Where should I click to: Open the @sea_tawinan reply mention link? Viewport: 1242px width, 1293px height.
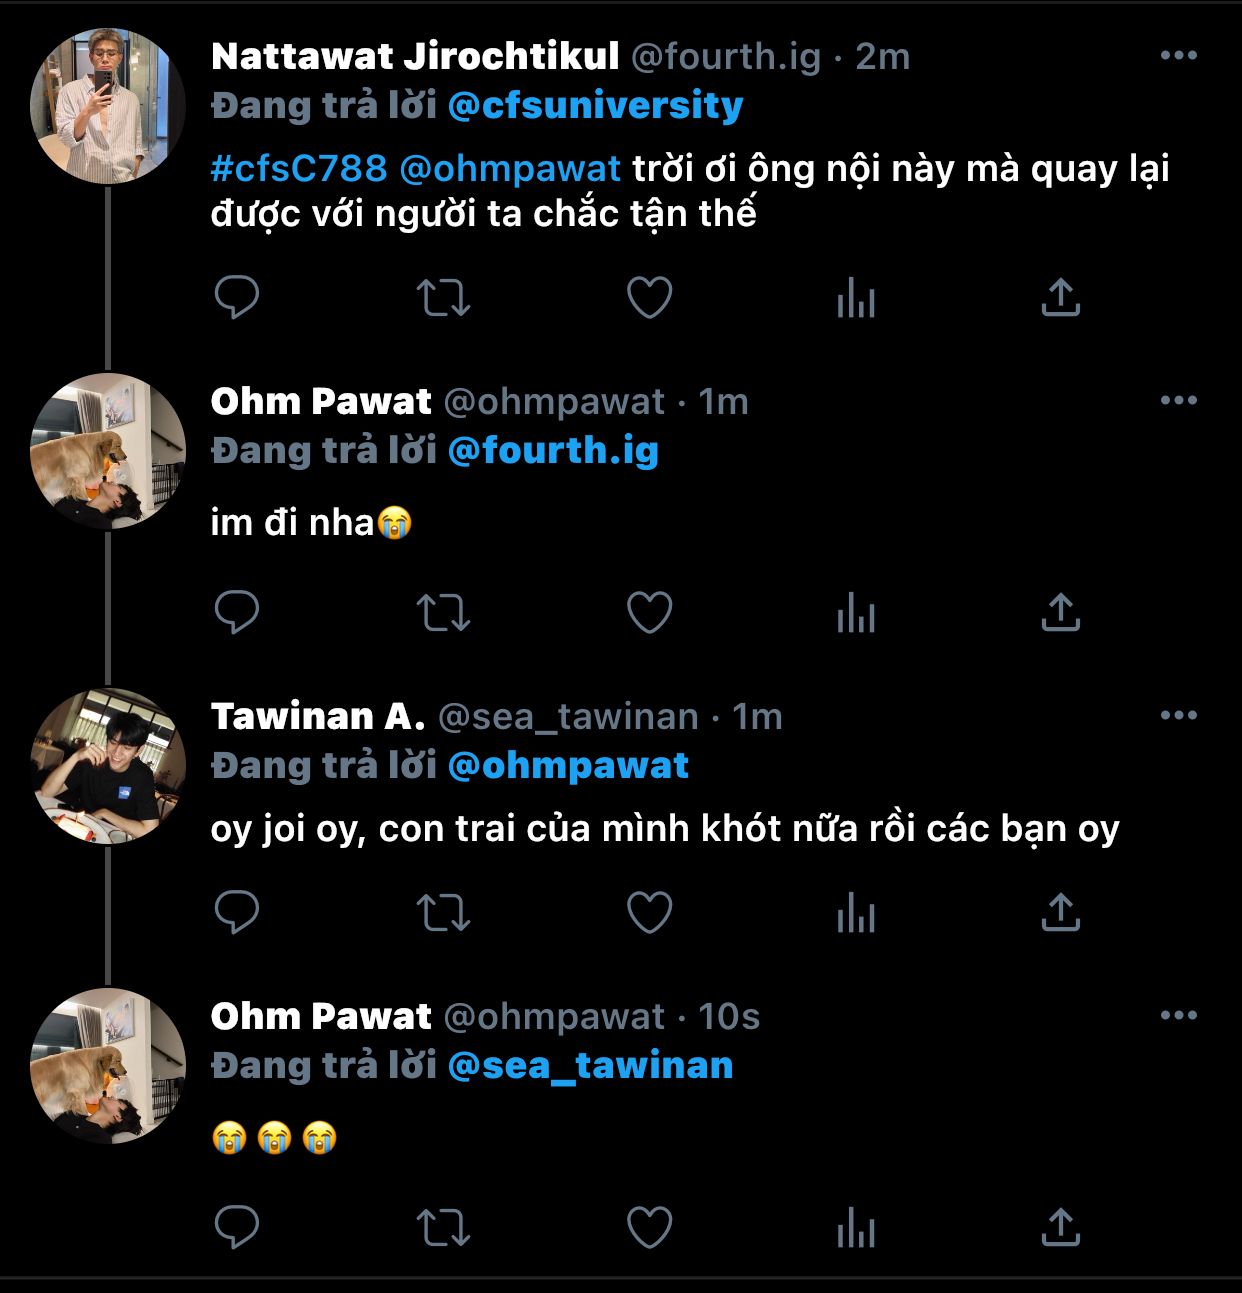click(590, 1066)
